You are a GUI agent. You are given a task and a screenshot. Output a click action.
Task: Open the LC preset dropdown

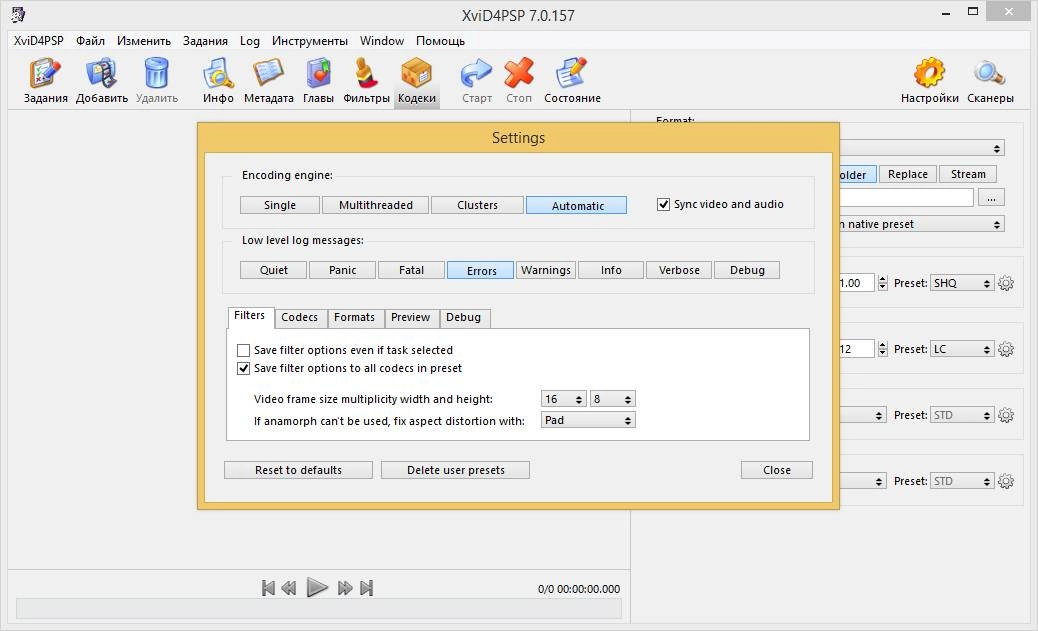[962, 349]
